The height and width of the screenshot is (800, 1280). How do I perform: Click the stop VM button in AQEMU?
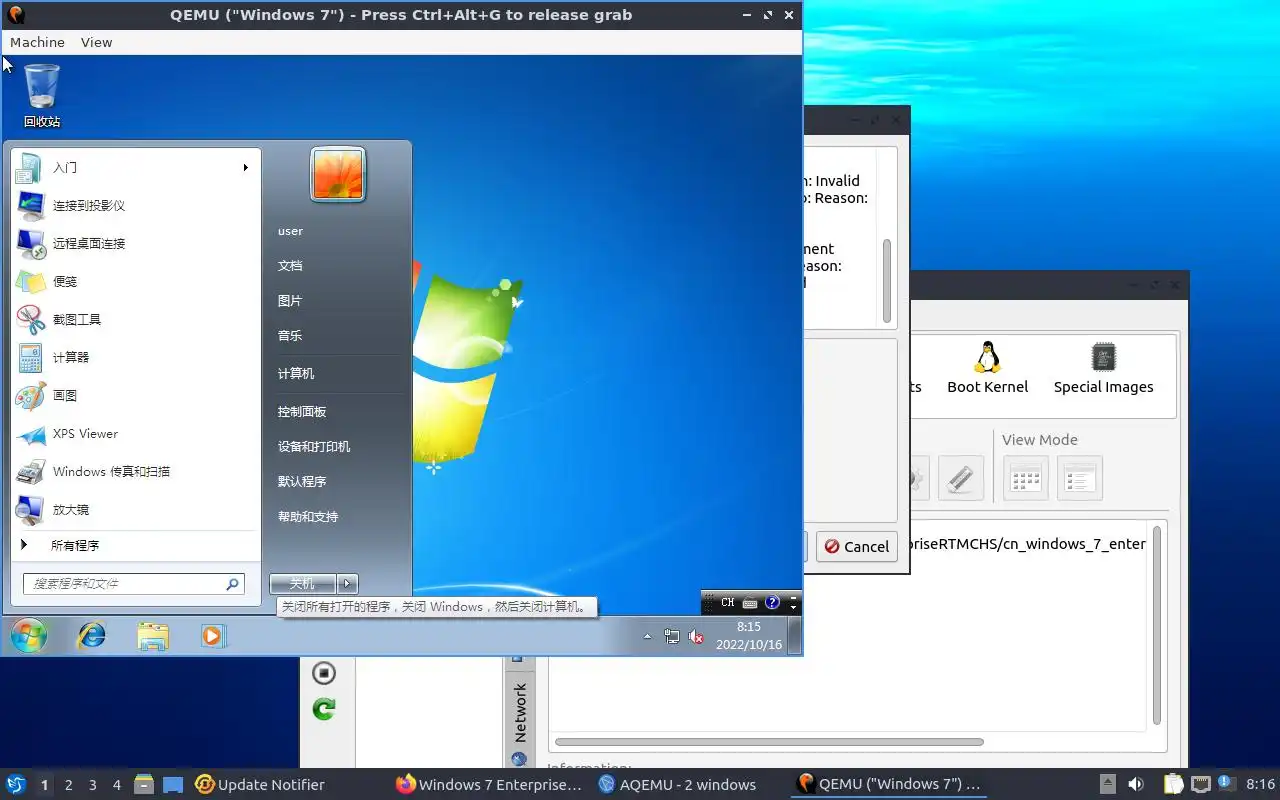point(324,672)
